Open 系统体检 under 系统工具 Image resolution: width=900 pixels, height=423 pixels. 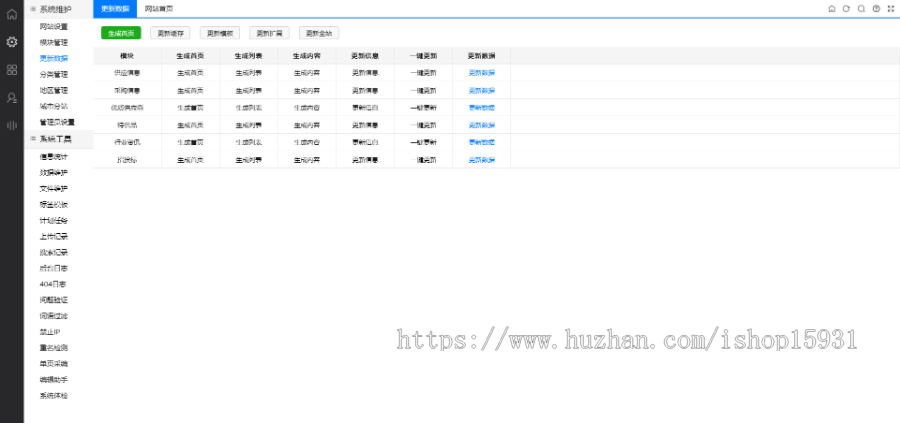point(54,395)
